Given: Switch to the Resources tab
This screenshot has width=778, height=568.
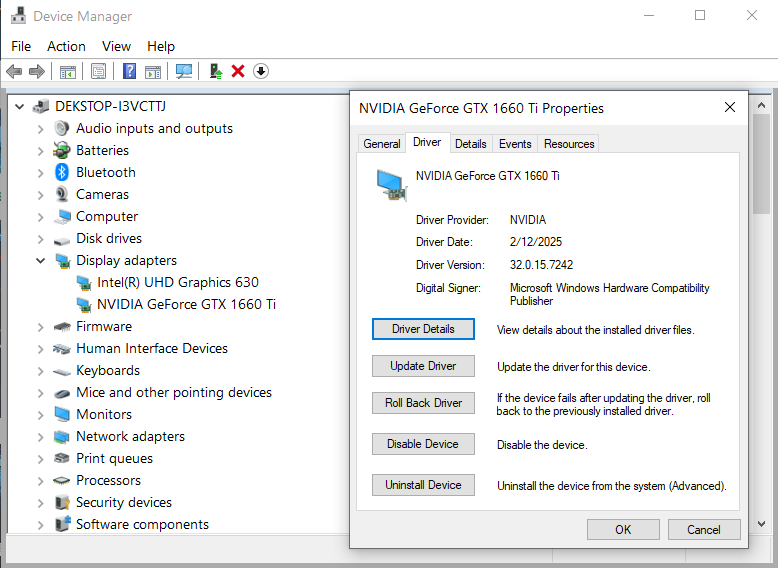Looking at the screenshot, I should tap(569, 143).
